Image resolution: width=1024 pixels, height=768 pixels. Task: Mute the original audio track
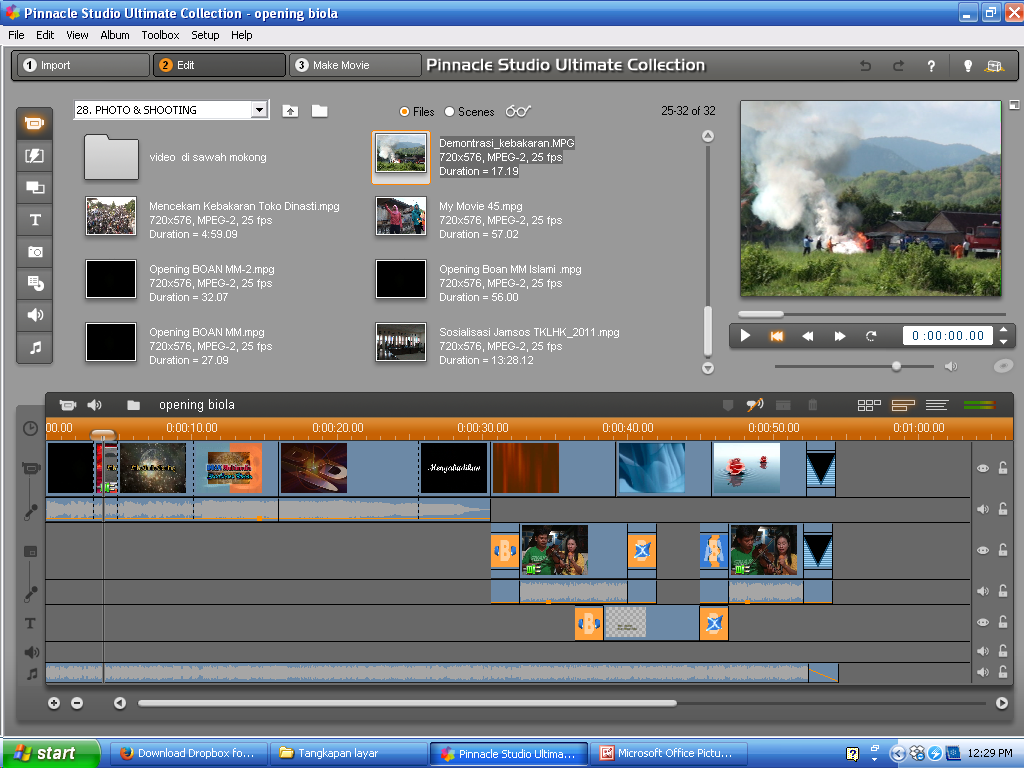(x=983, y=509)
